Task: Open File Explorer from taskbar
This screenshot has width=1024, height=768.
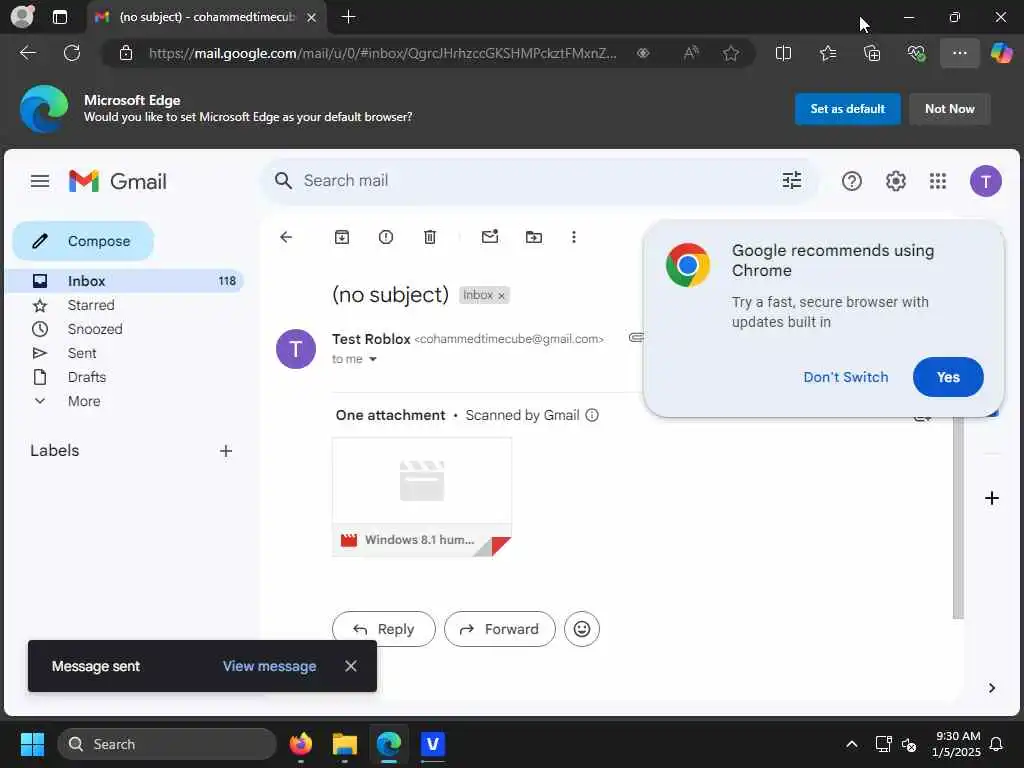Action: (x=345, y=744)
